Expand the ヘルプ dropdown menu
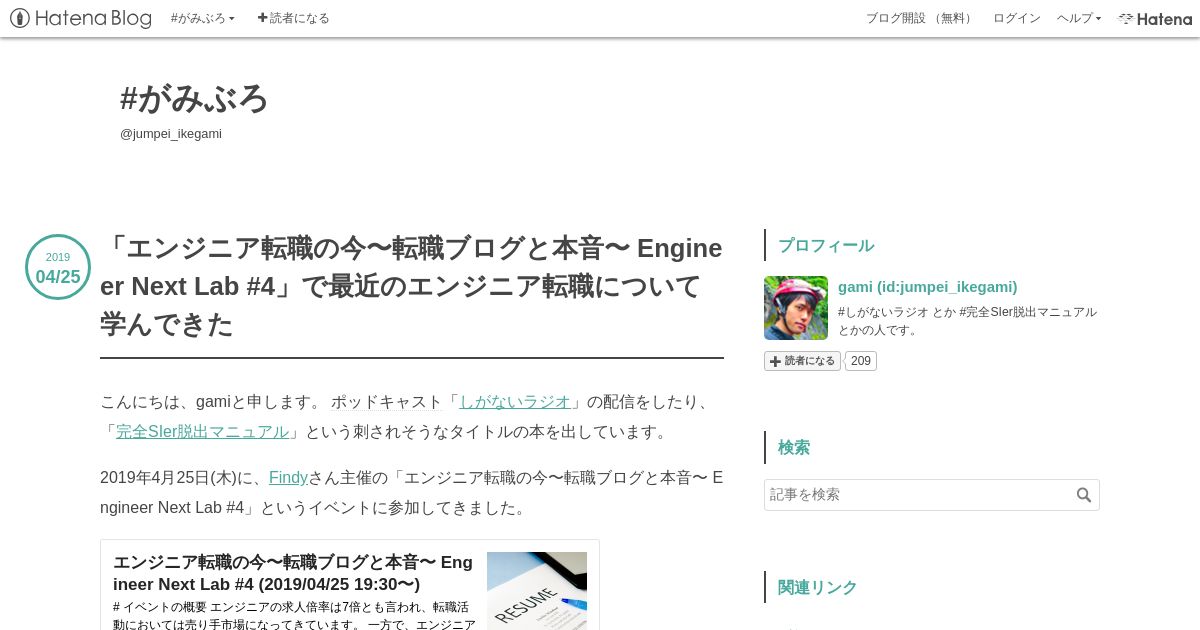1200x630 pixels. [1079, 18]
